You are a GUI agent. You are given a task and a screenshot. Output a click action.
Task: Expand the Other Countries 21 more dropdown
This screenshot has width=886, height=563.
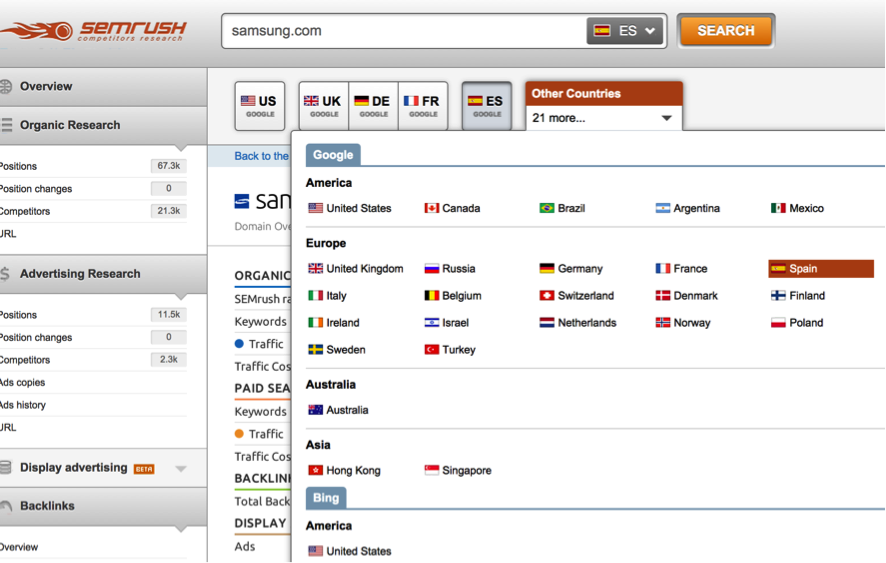(x=603, y=118)
